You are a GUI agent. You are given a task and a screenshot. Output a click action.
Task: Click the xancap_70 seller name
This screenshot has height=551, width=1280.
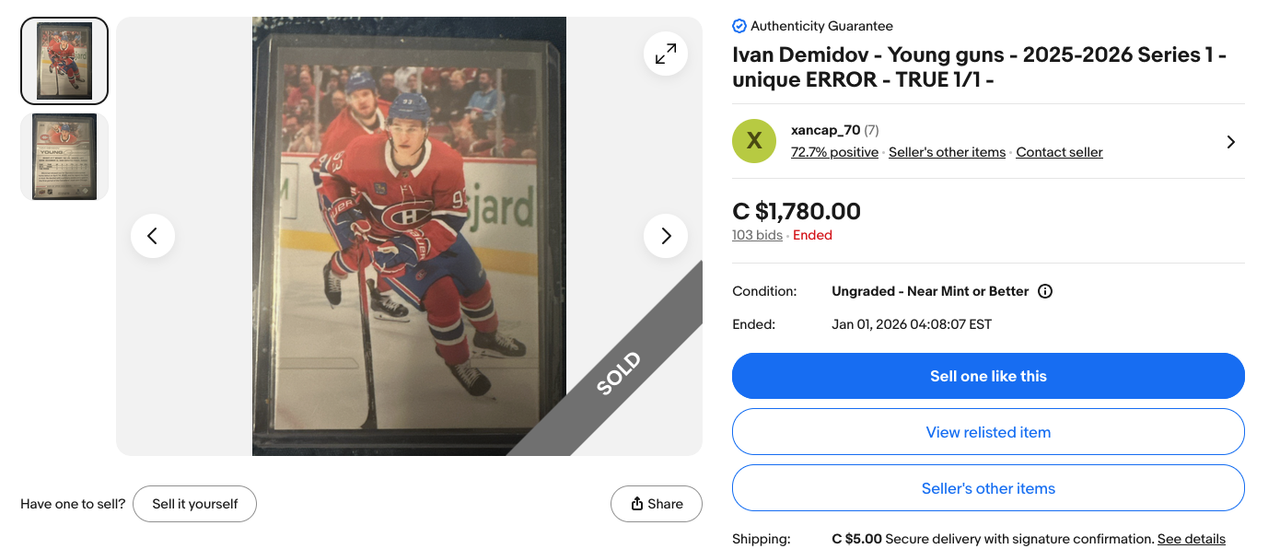pyautogui.click(x=825, y=130)
